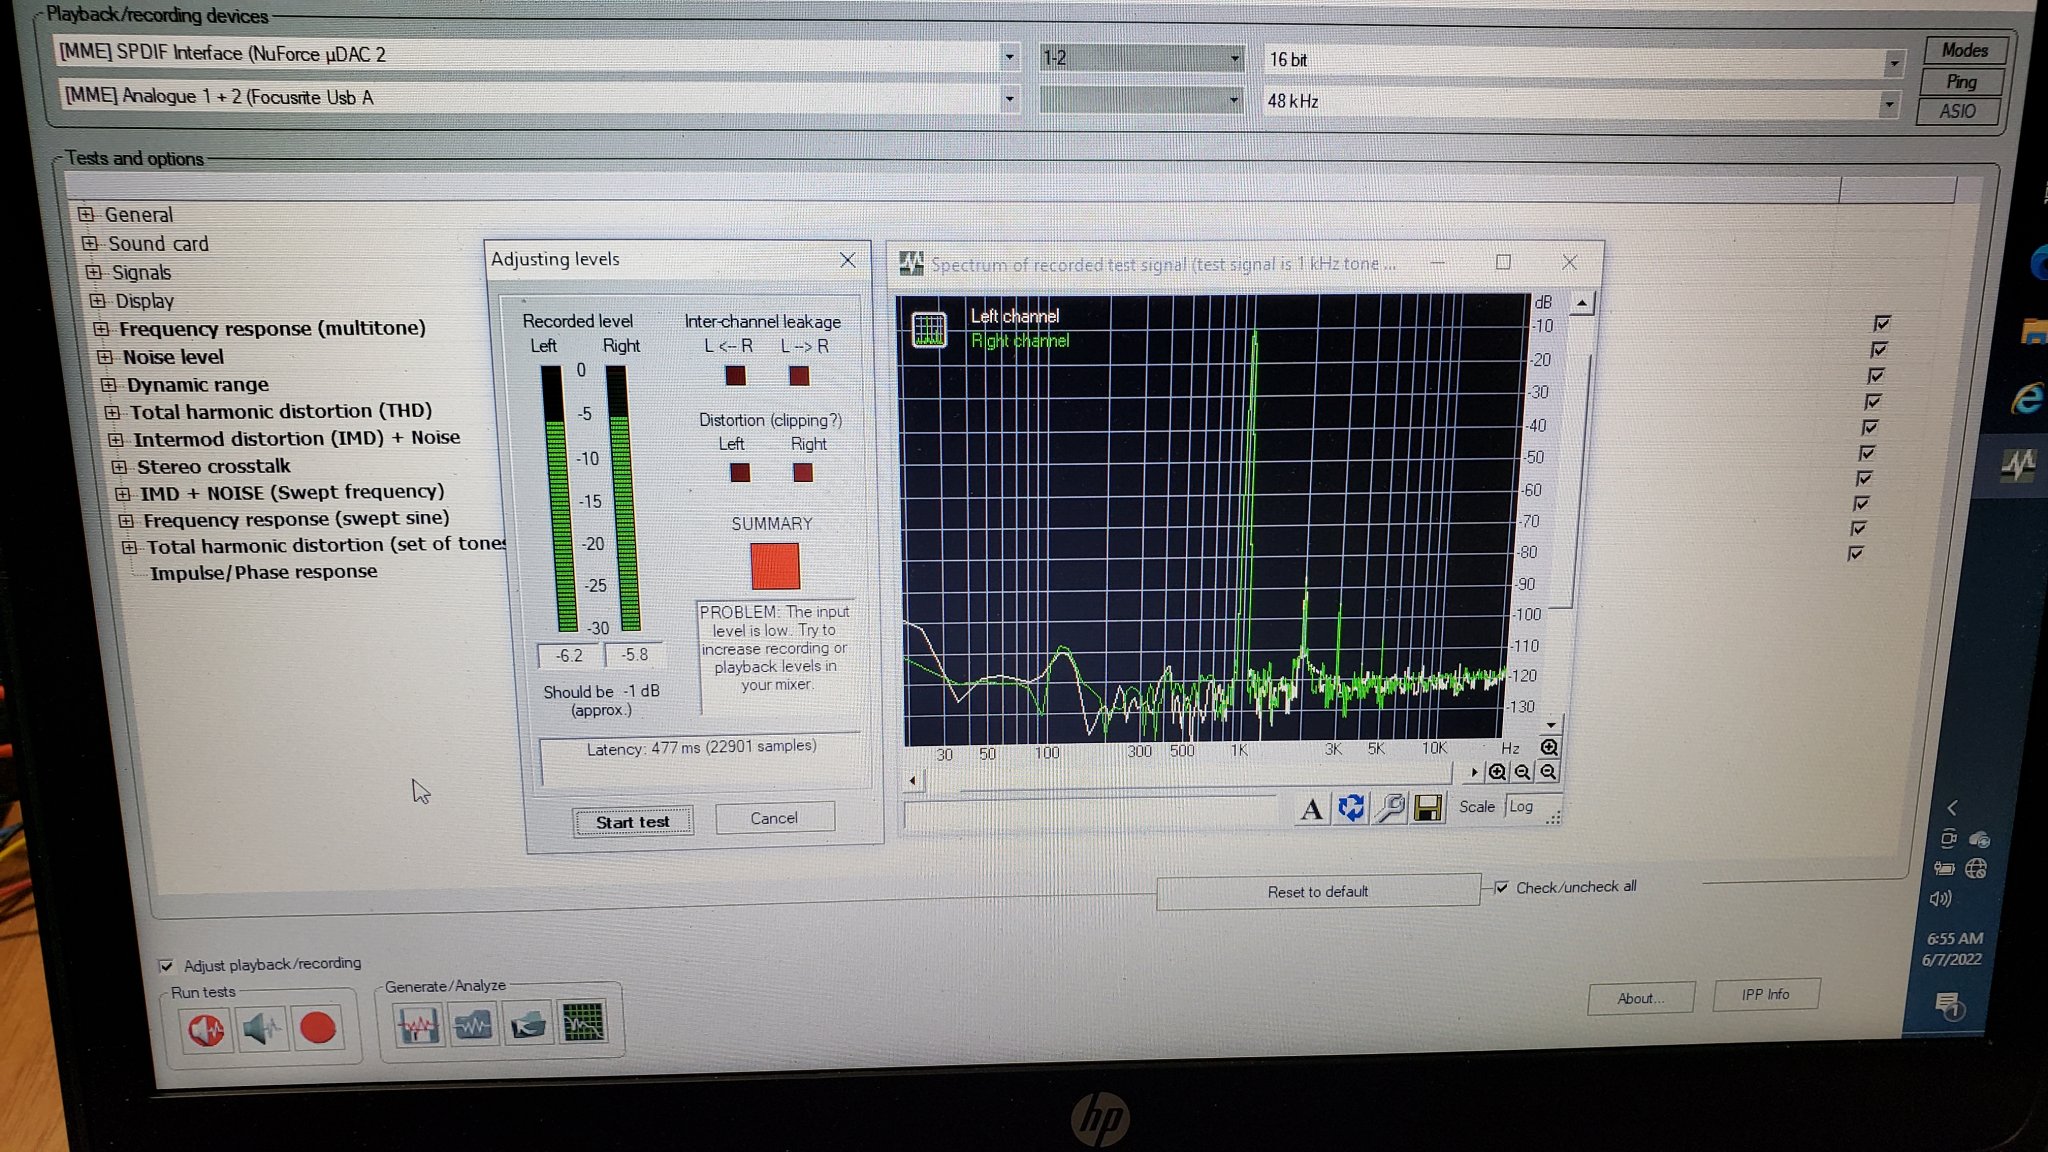Select Dynamic range tree item
Screen dimensions: 2048x1152
tap(197, 385)
